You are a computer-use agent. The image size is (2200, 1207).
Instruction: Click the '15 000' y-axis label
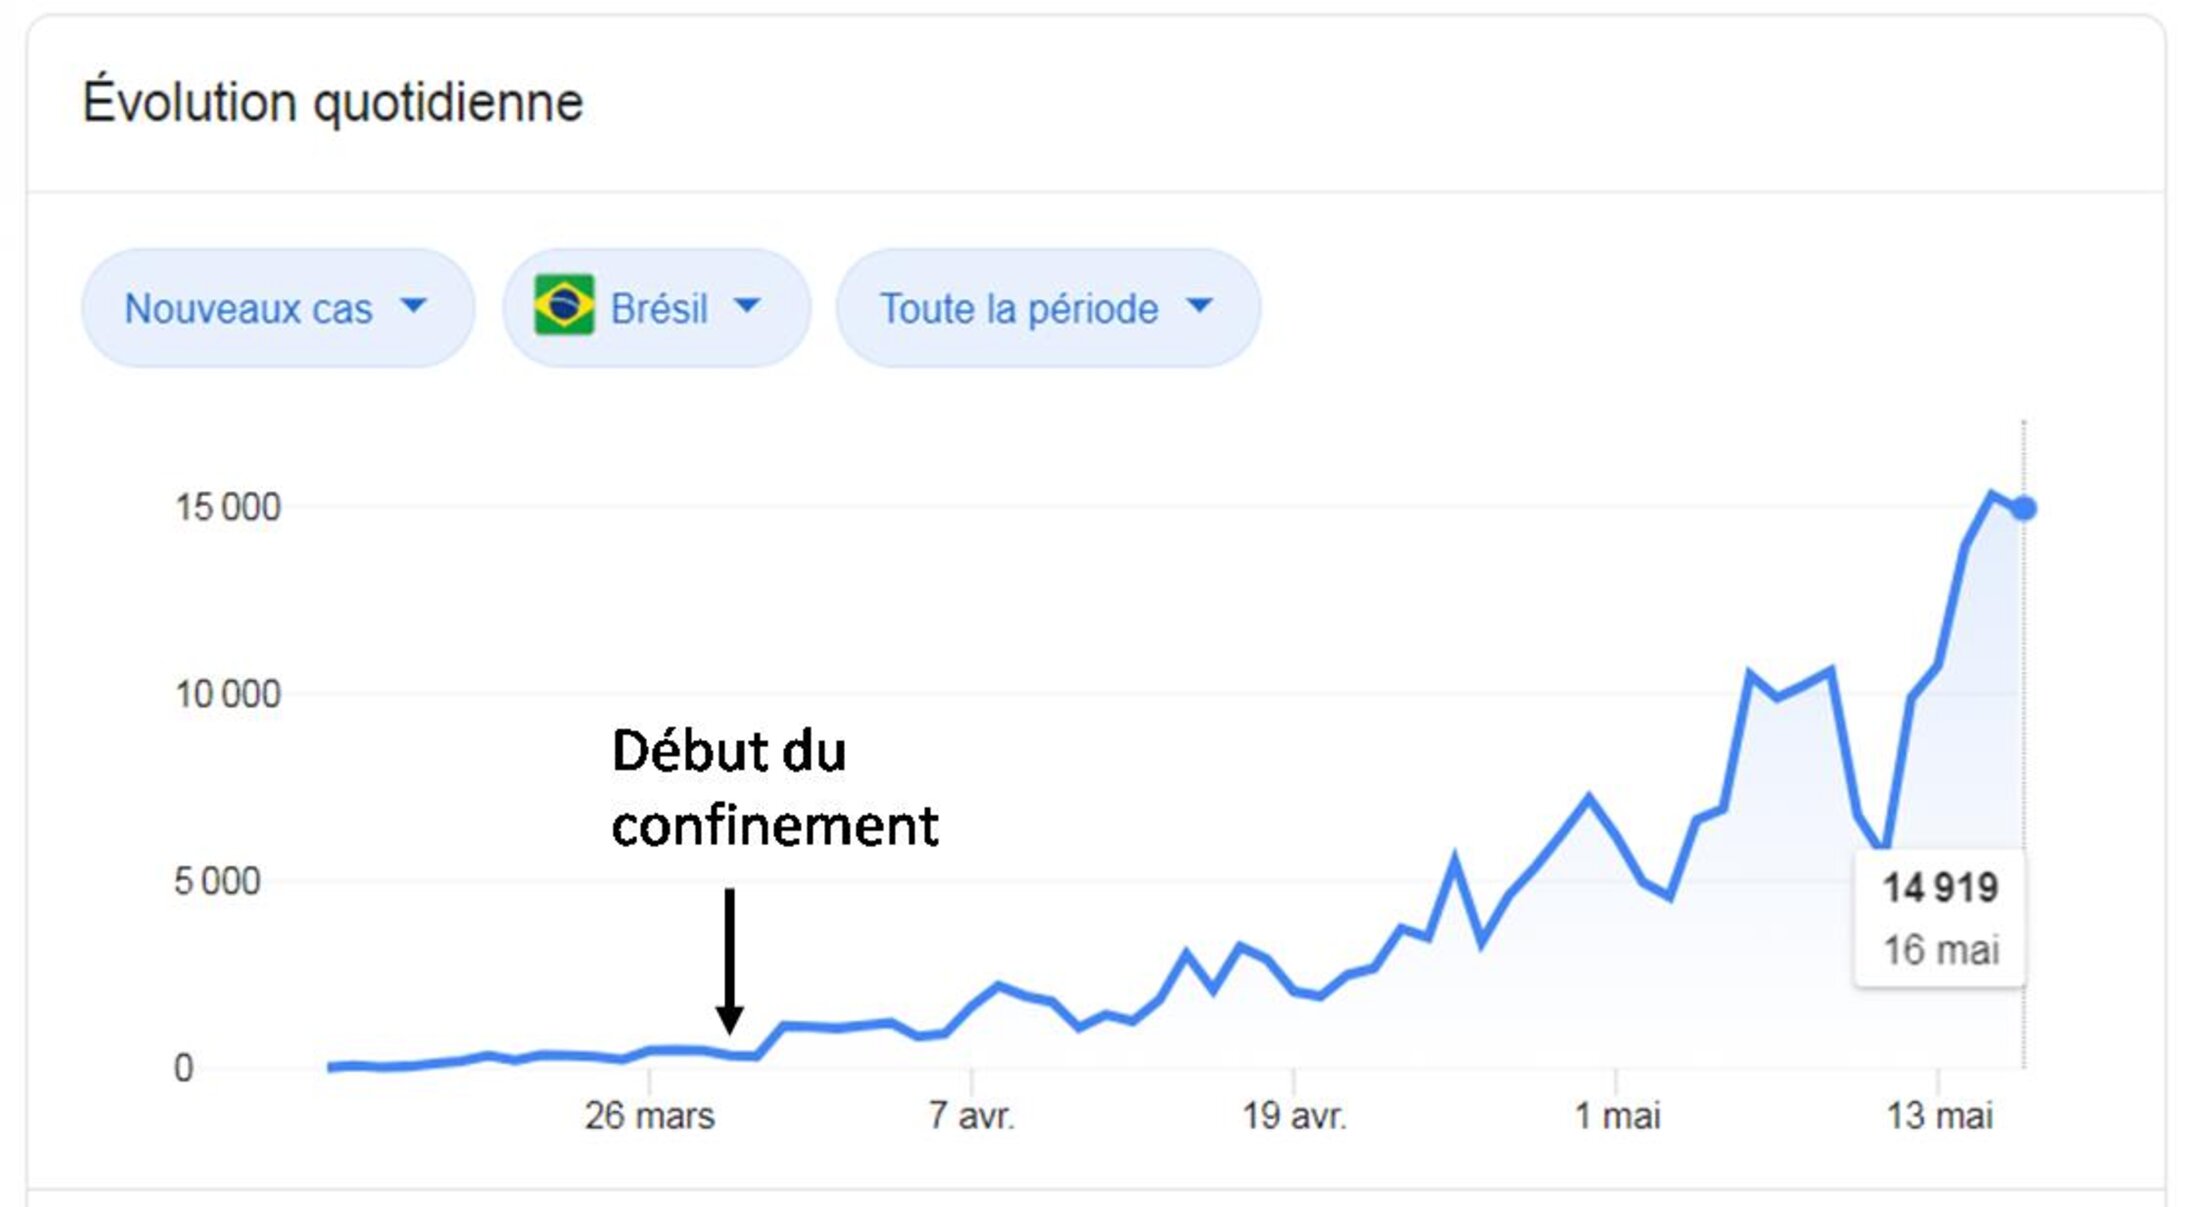(x=228, y=508)
